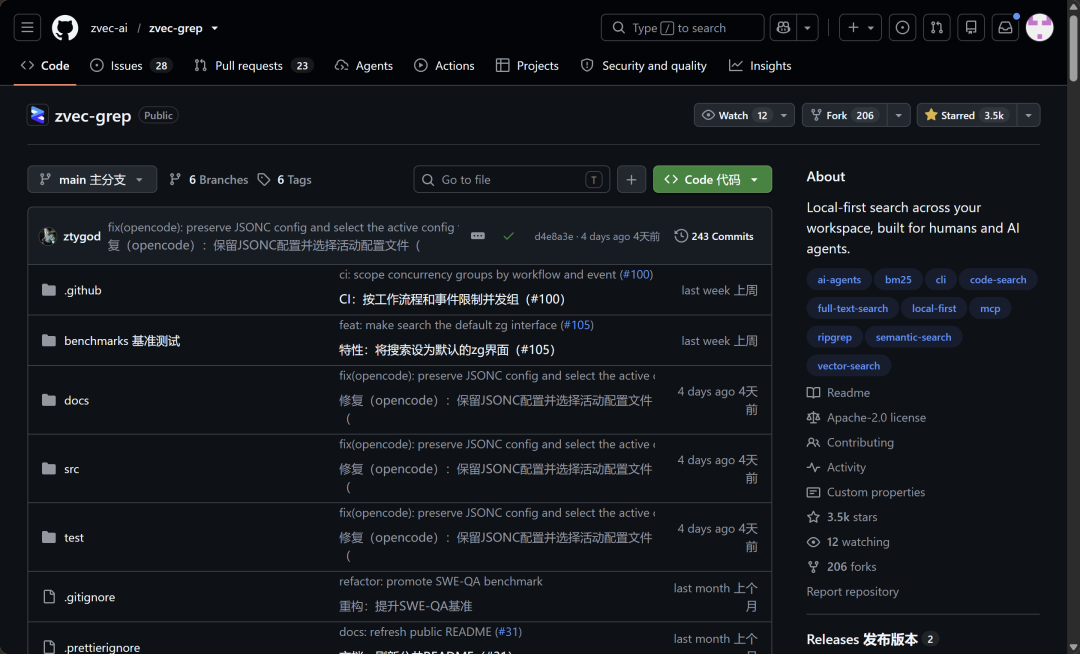The height and width of the screenshot is (654, 1080).
Task: Click the vector-search topic tag
Action: pos(849,366)
